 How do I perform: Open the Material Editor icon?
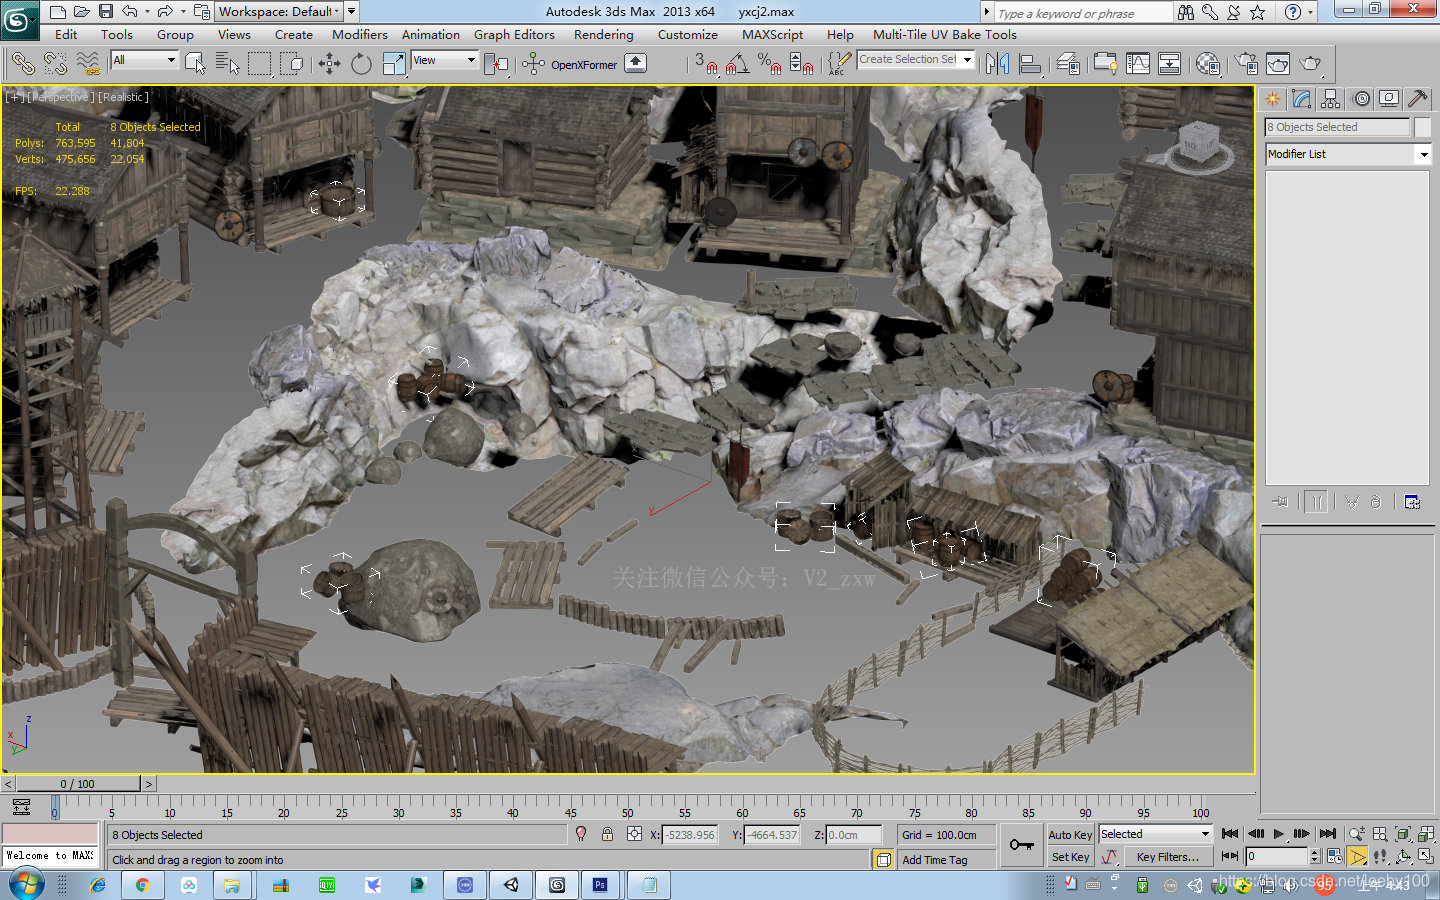click(x=1208, y=63)
